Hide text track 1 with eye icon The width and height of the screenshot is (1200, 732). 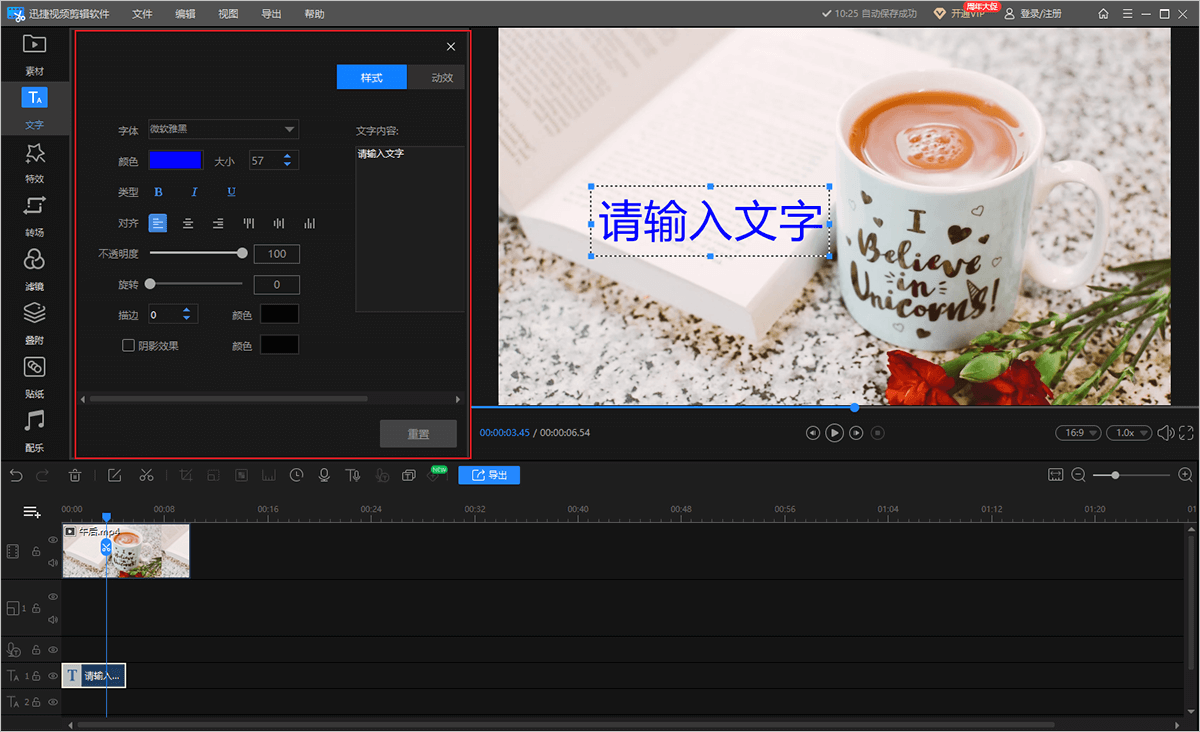[52, 676]
